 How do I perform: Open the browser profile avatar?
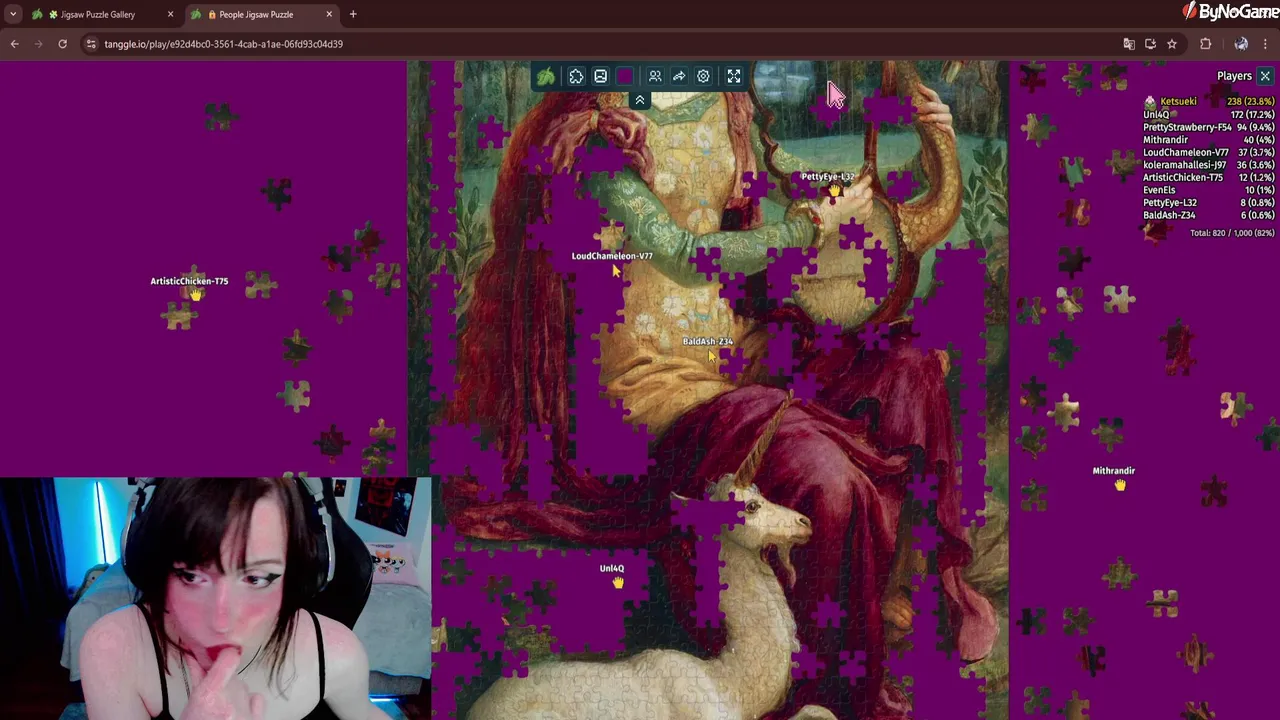(x=1241, y=44)
